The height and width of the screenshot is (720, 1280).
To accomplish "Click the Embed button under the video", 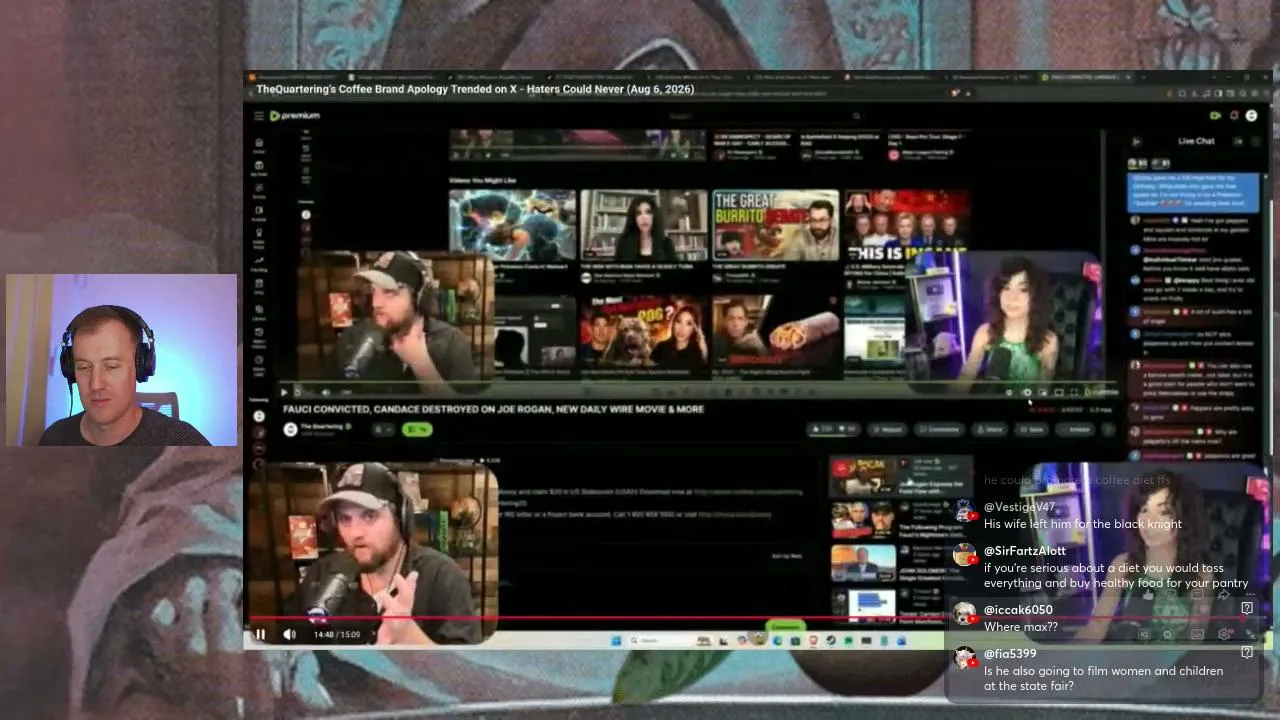I will pos(1076,429).
